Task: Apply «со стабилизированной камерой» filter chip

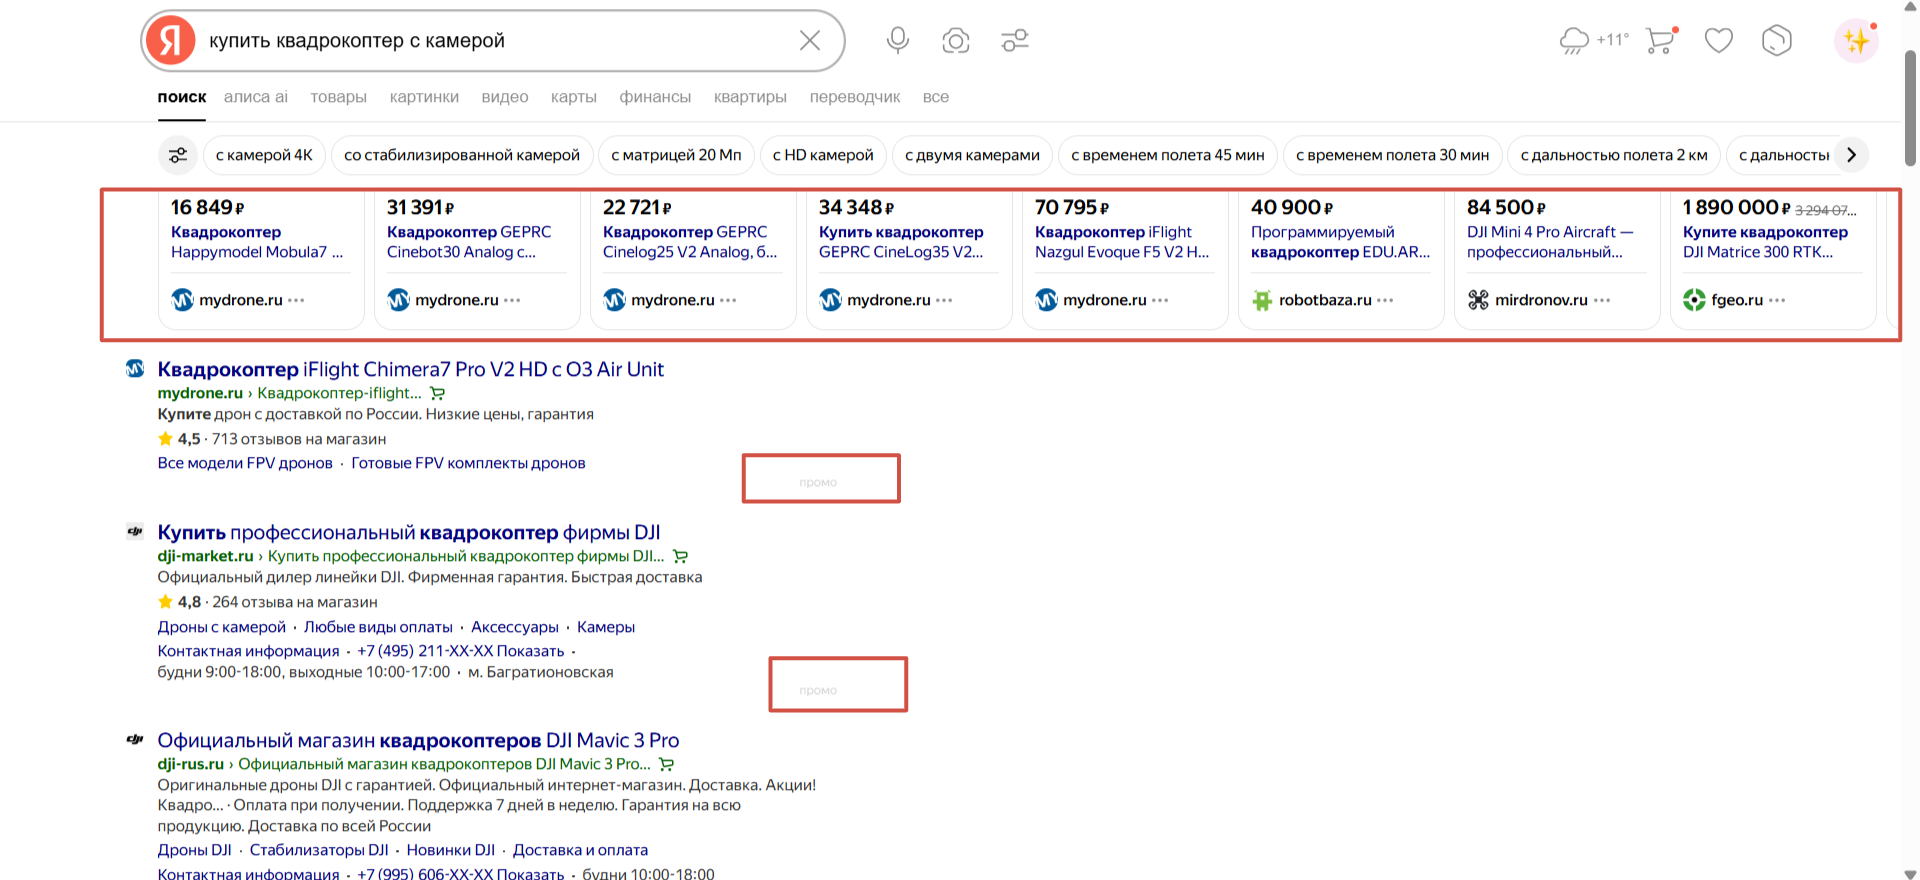Action: coord(462,155)
